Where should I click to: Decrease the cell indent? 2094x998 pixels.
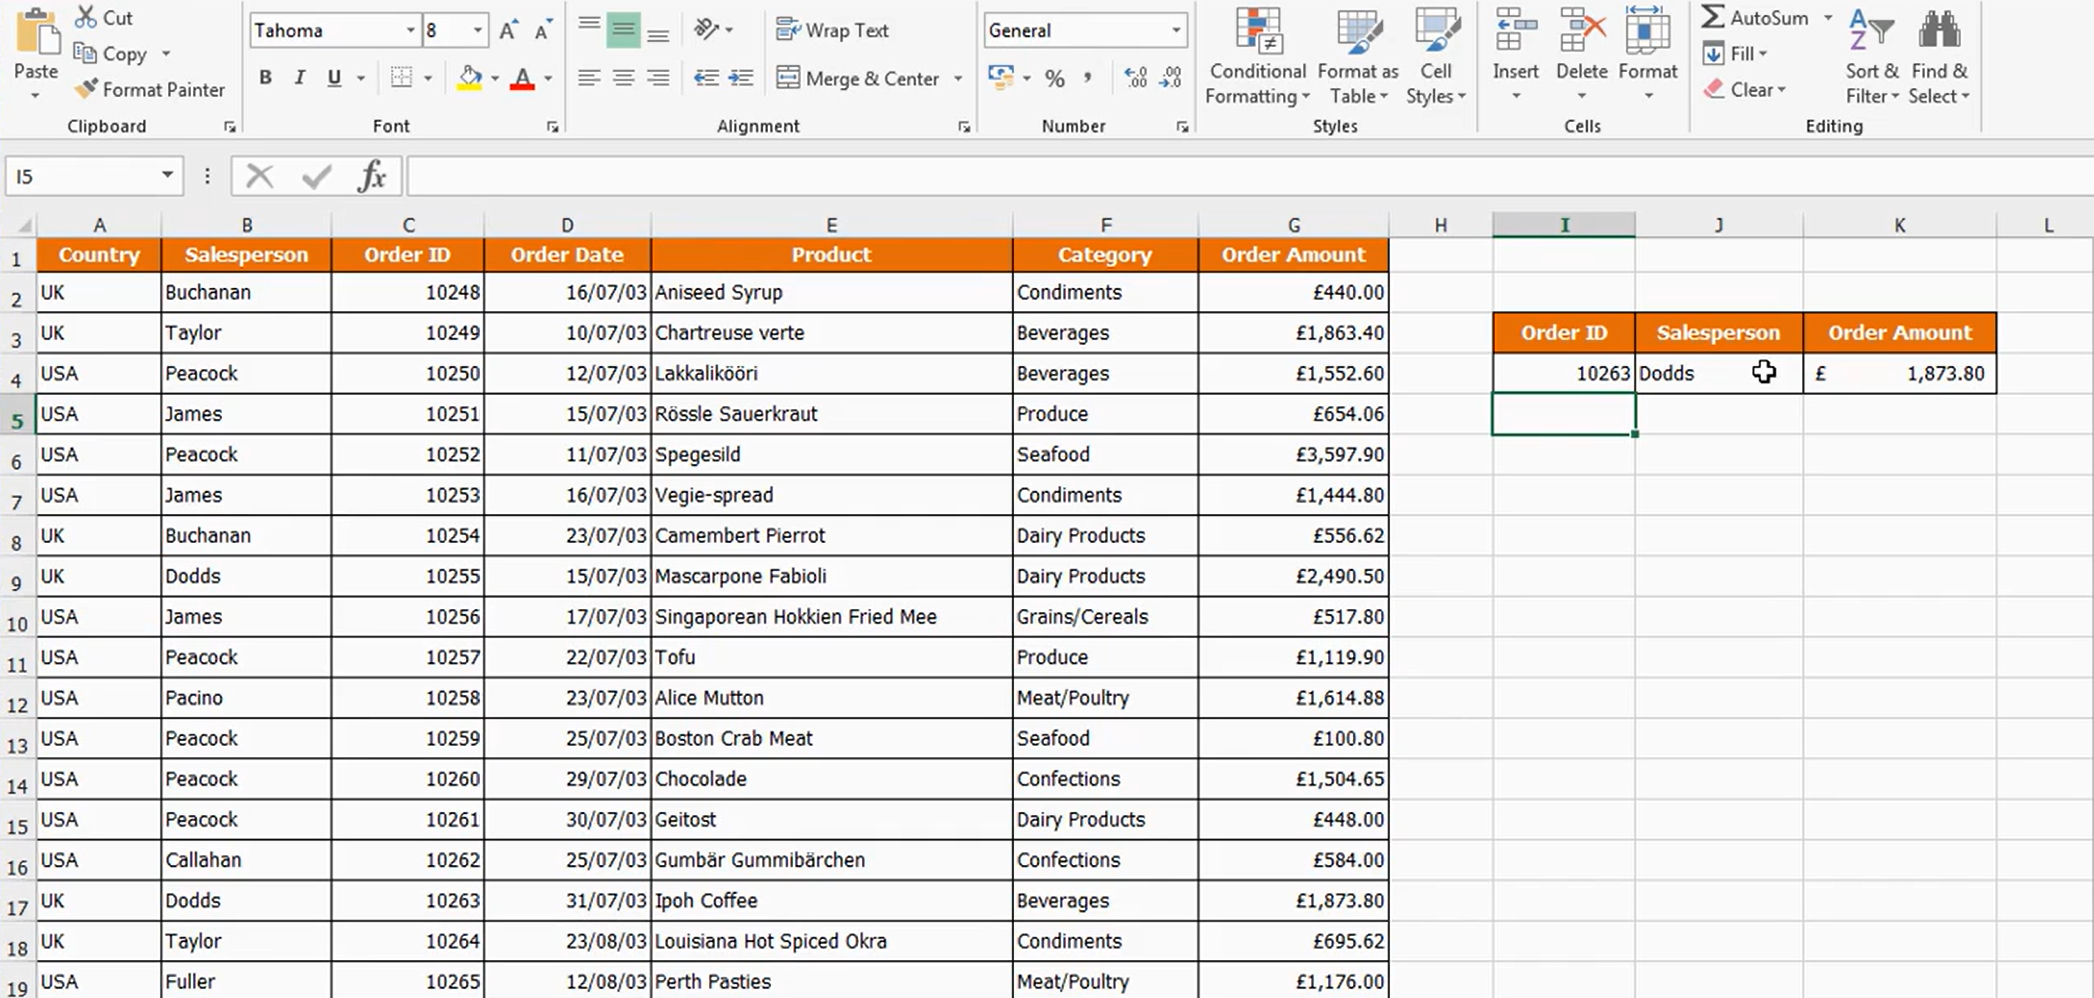coord(706,78)
